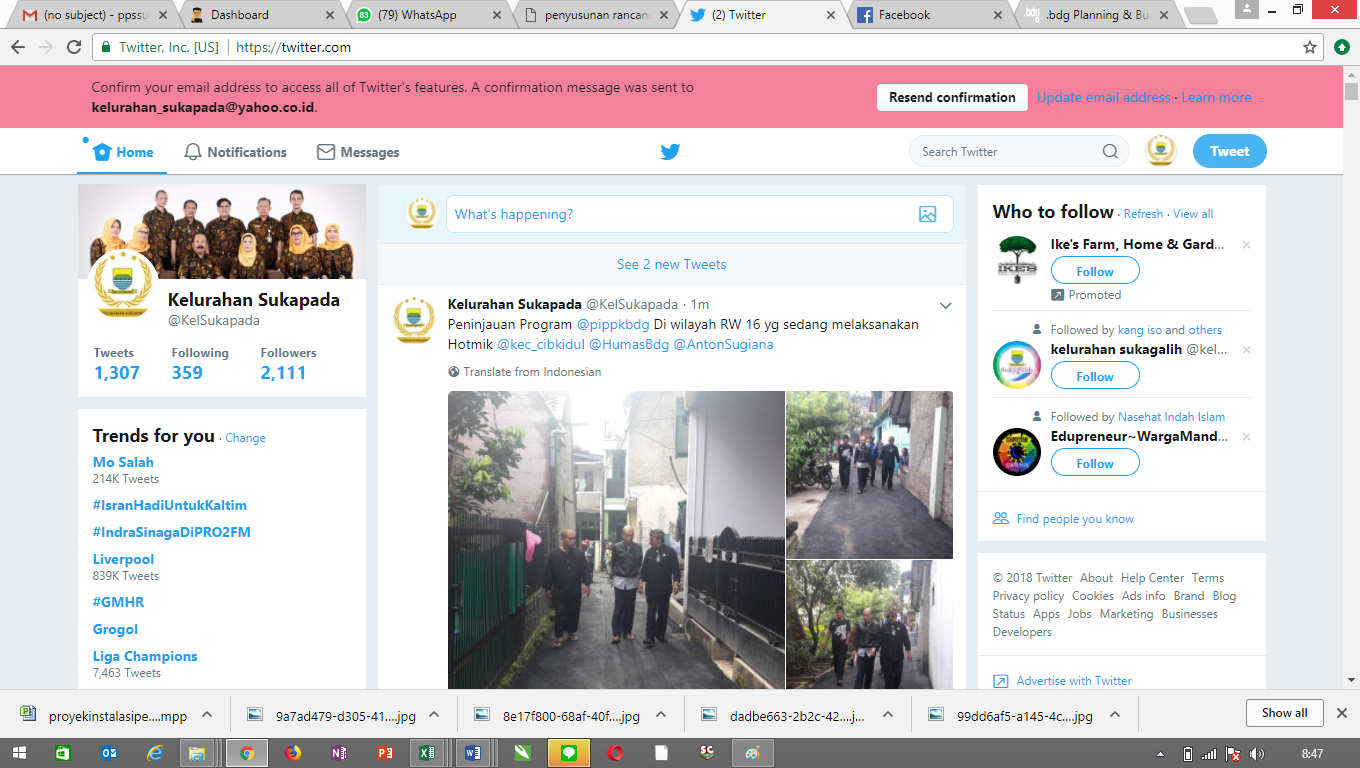This screenshot has width=1360, height=768.
Task: Bookmark this page with the star icon
Action: [1310, 47]
